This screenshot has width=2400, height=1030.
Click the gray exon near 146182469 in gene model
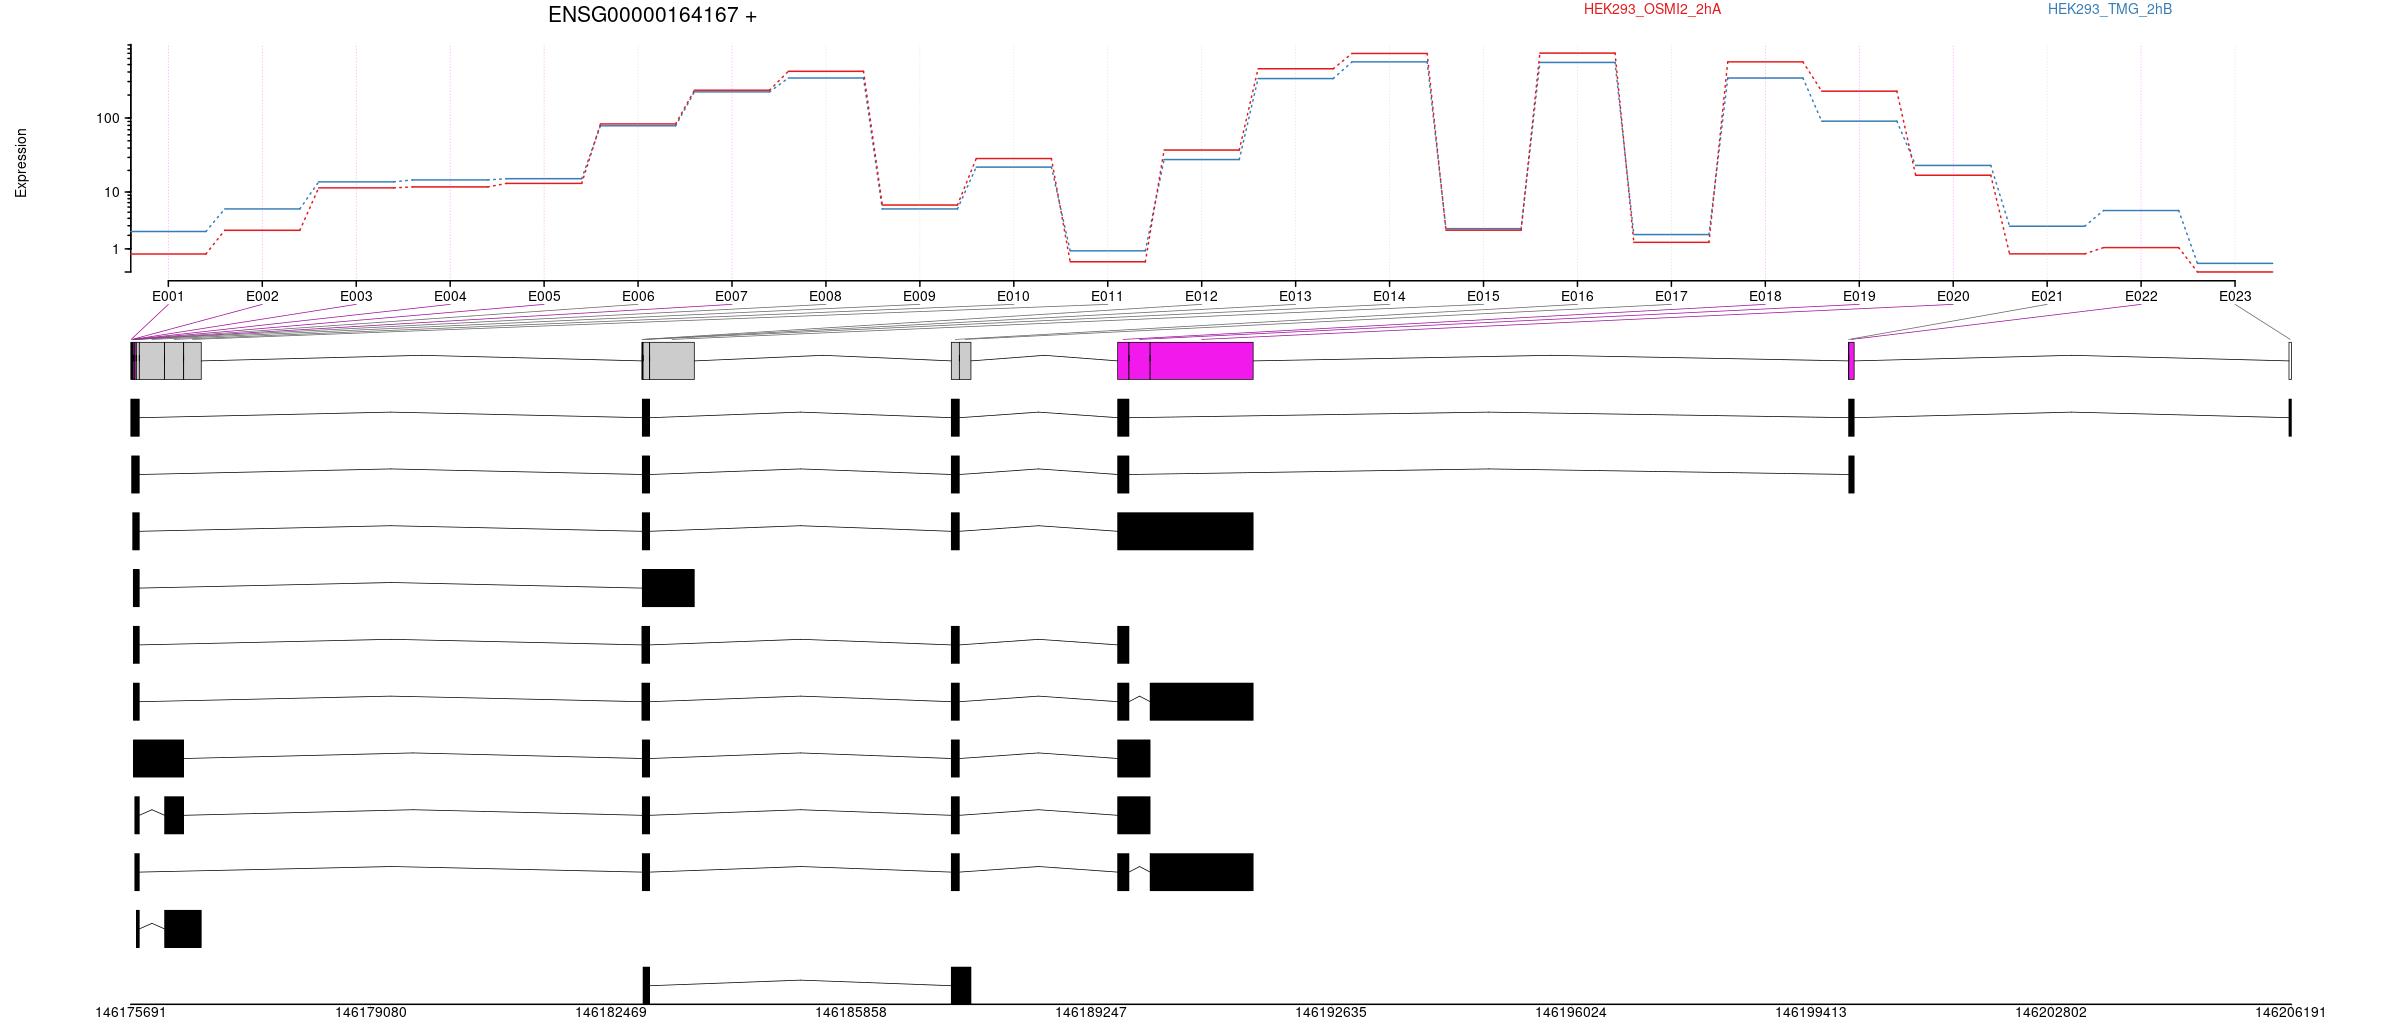668,361
